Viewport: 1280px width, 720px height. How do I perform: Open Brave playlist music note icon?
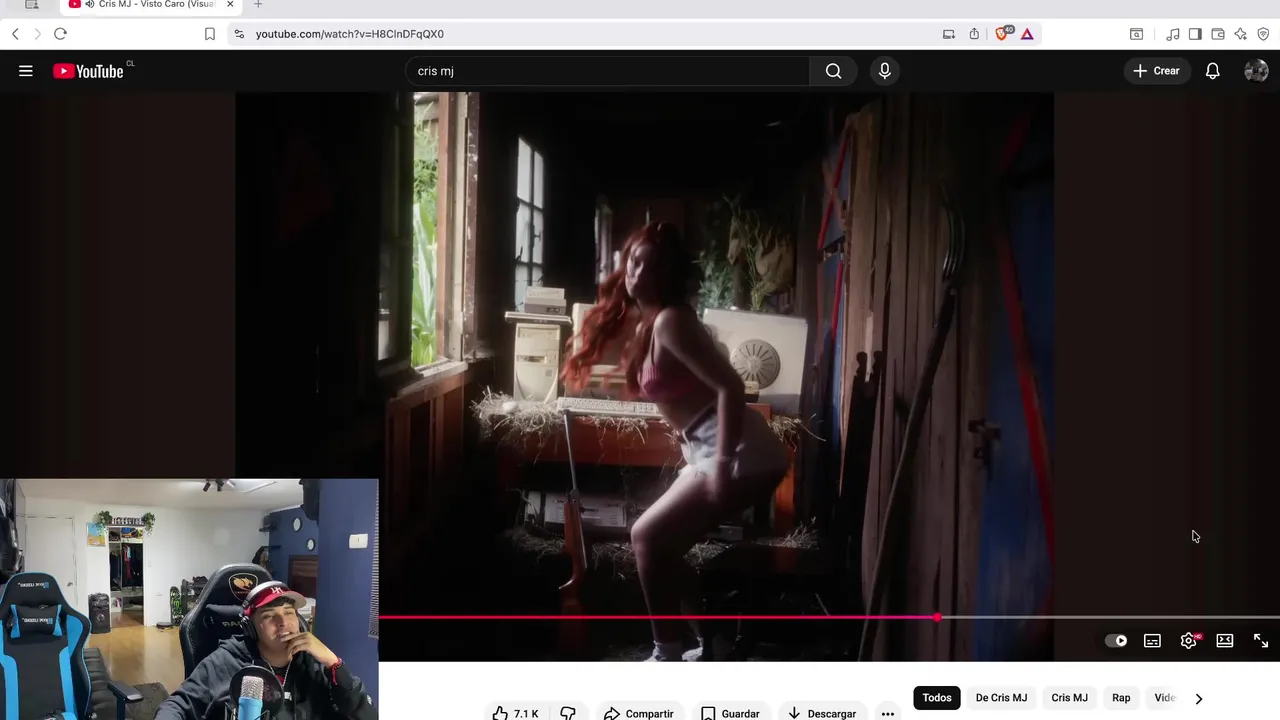(1173, 34)
